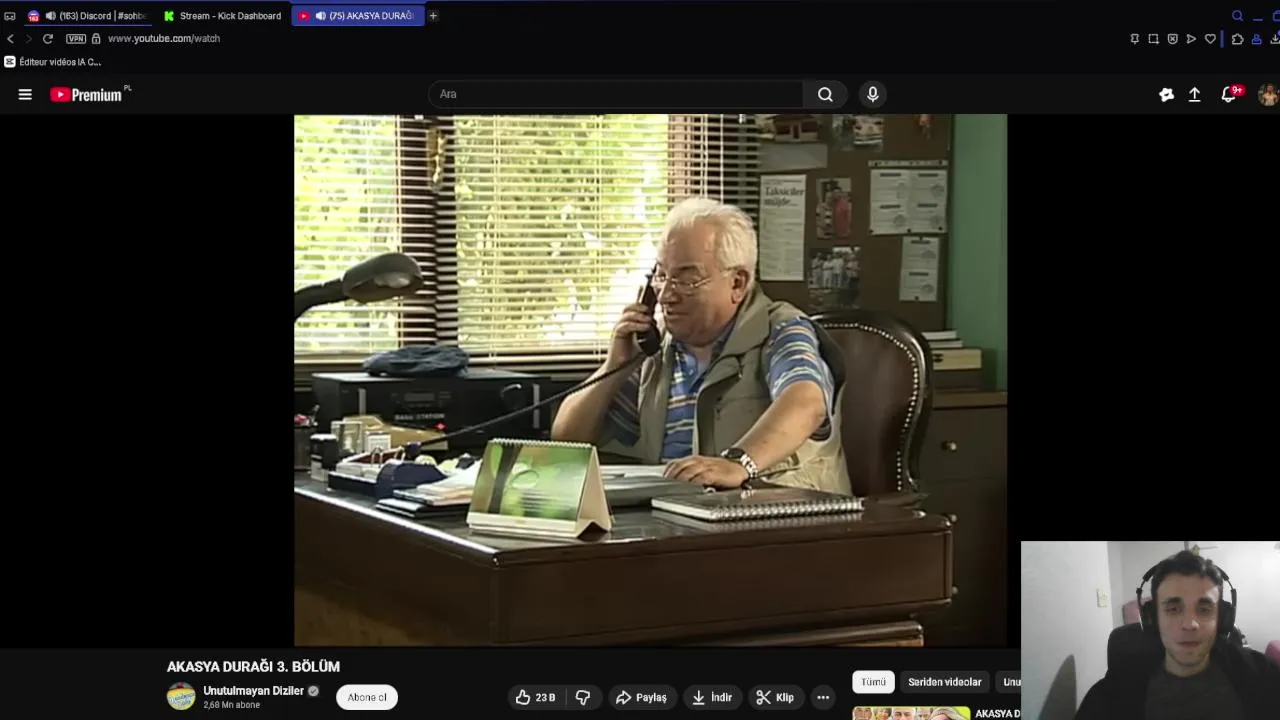Click the video player to pause
This screenshot has width=1280, height=720.
point(650,380)
